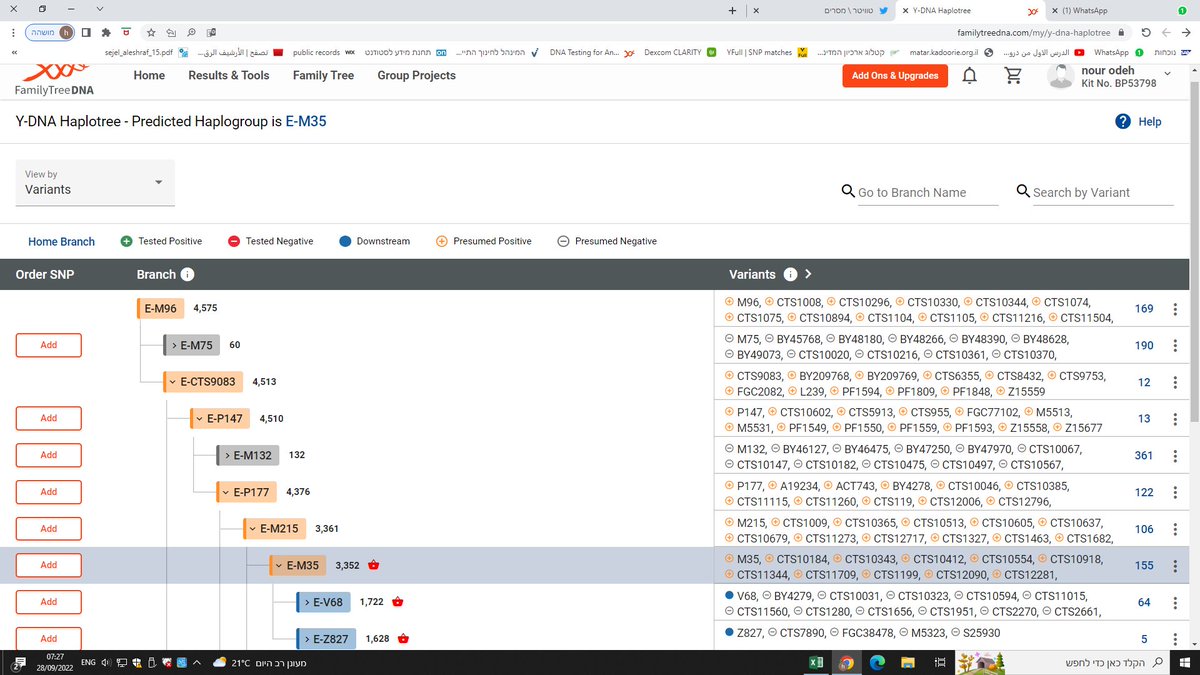Collapse the E-M35 branch chevron

point(279,565)
